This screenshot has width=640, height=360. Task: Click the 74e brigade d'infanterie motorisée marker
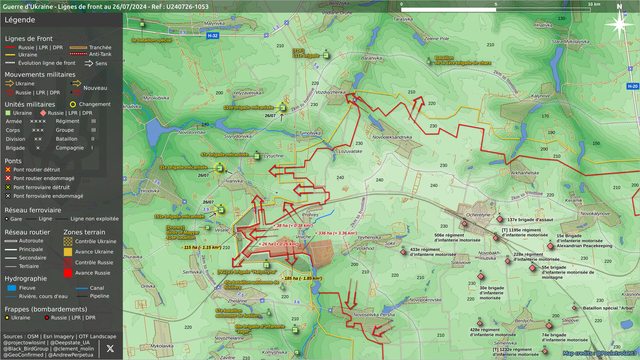[549, 326]
